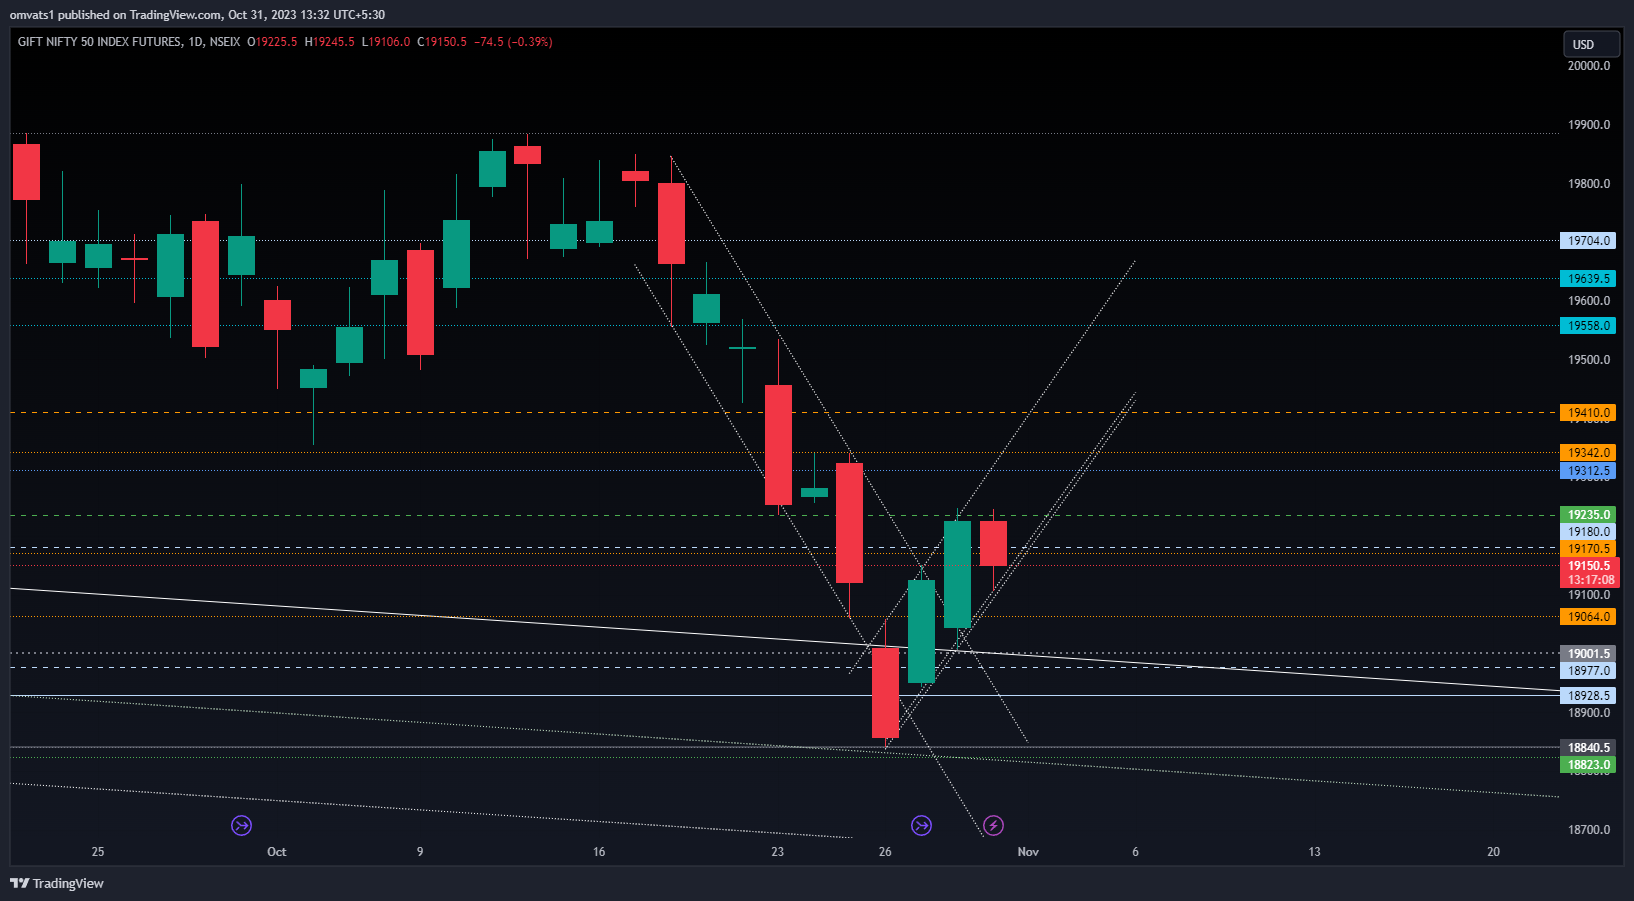Click the 19180.0 price label

point(1588,532)
